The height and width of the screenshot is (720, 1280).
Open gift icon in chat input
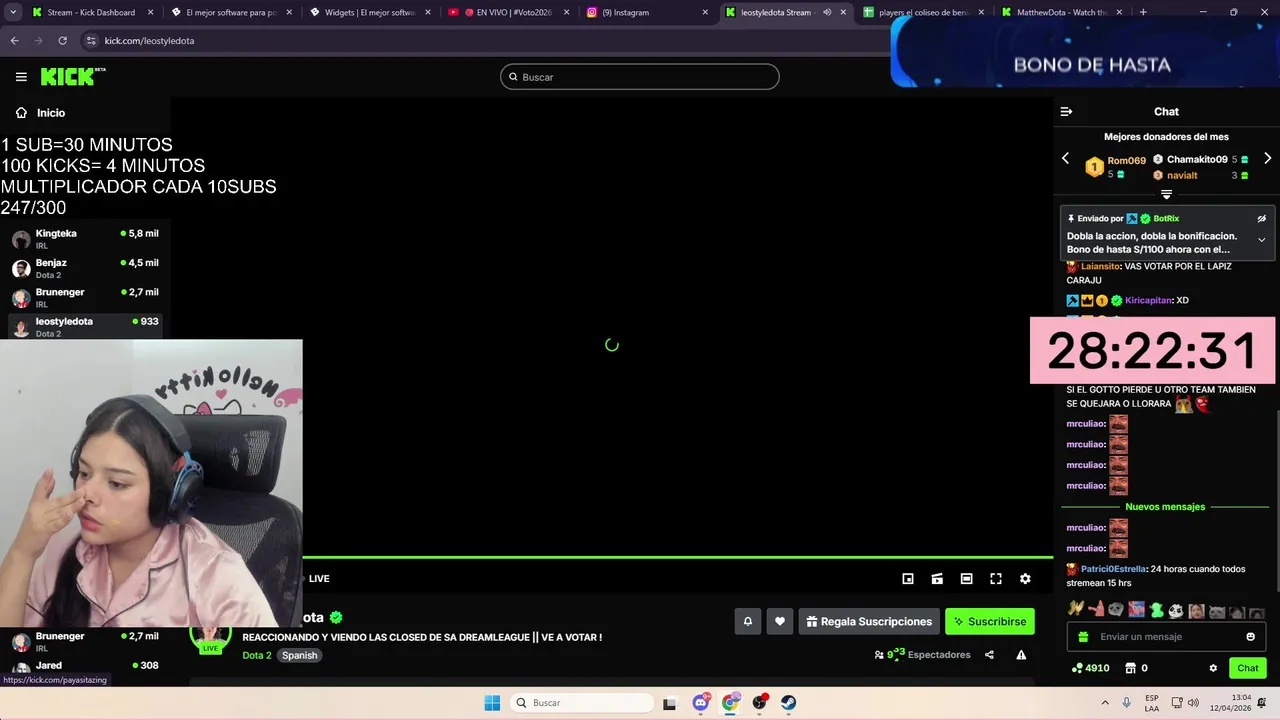(1083, 637)
